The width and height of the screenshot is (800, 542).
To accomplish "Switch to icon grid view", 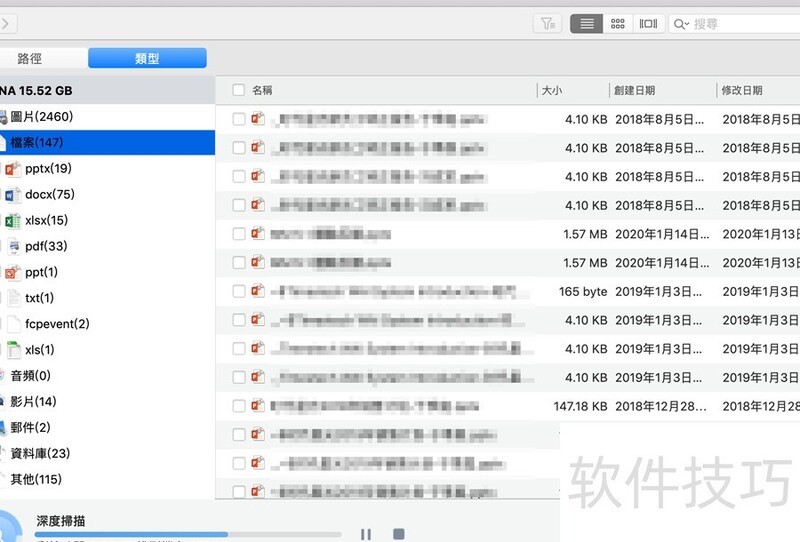I will [618, 23].
